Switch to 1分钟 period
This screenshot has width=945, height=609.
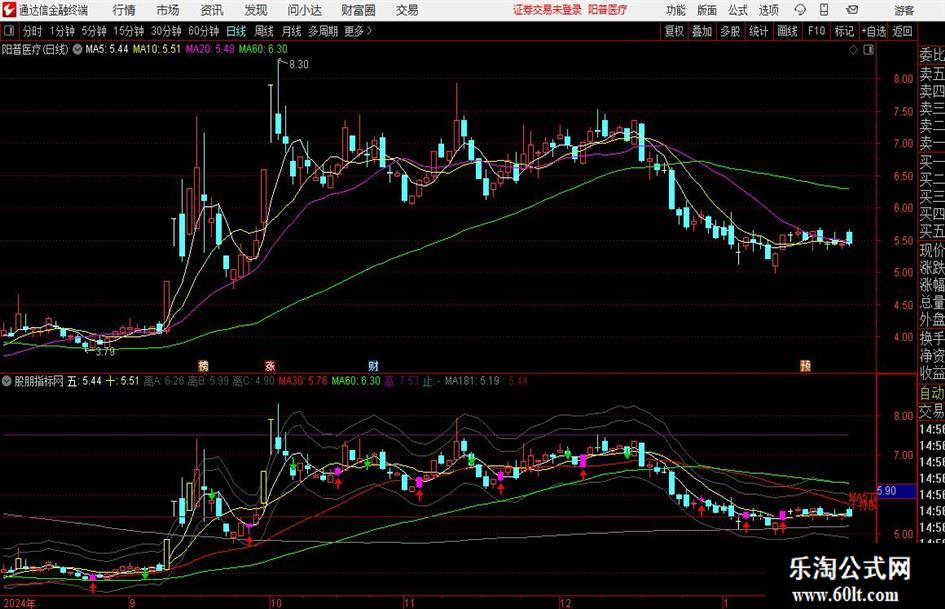point(61,31)
